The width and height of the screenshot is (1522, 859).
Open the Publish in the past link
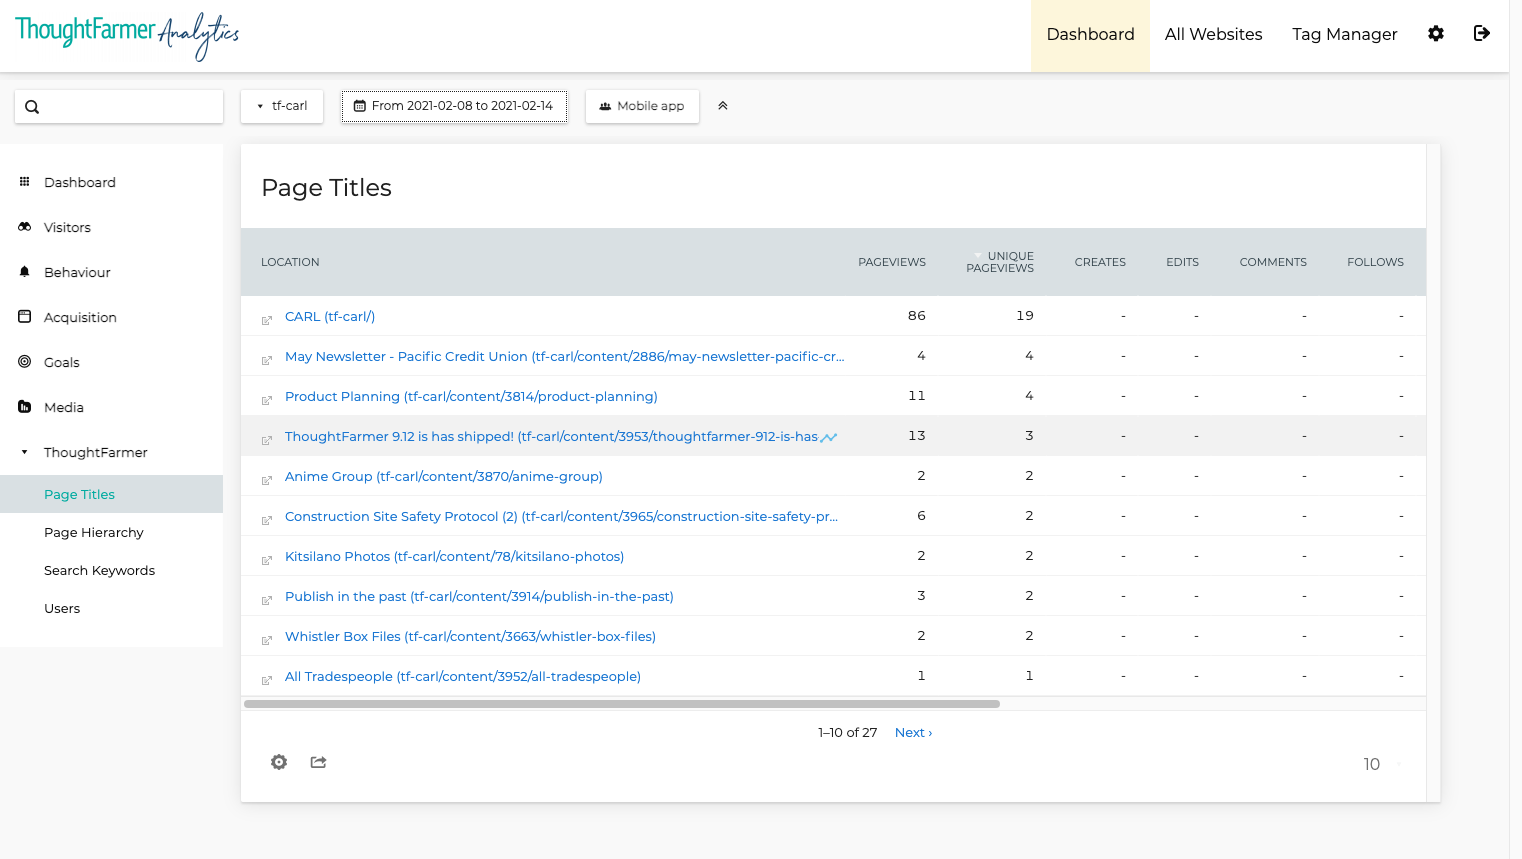pos(479,596)
